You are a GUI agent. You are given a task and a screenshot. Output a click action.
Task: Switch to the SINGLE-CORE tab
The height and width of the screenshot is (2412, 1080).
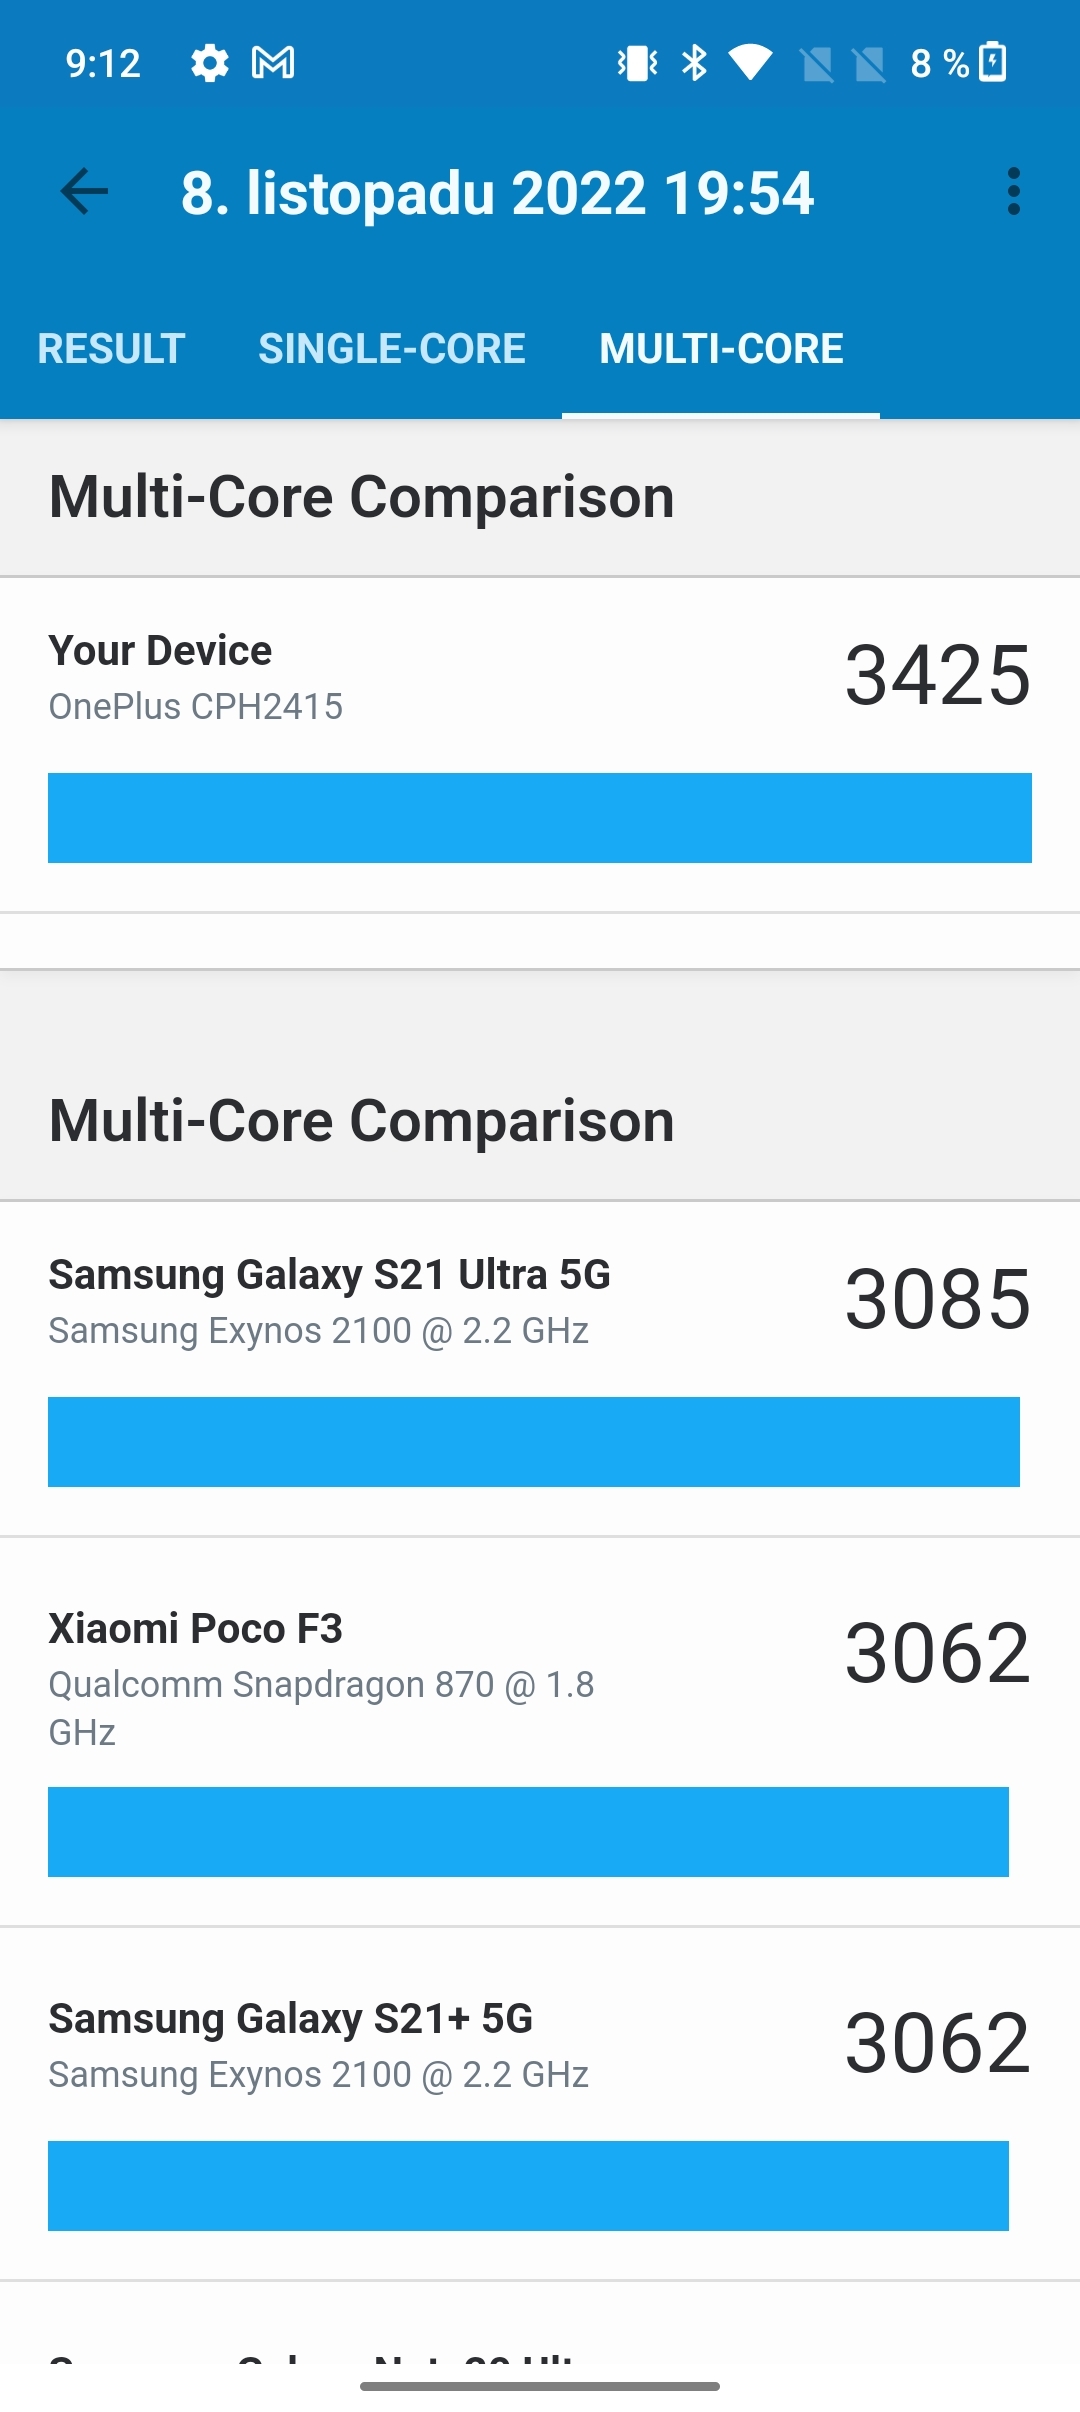coord(392,349)
